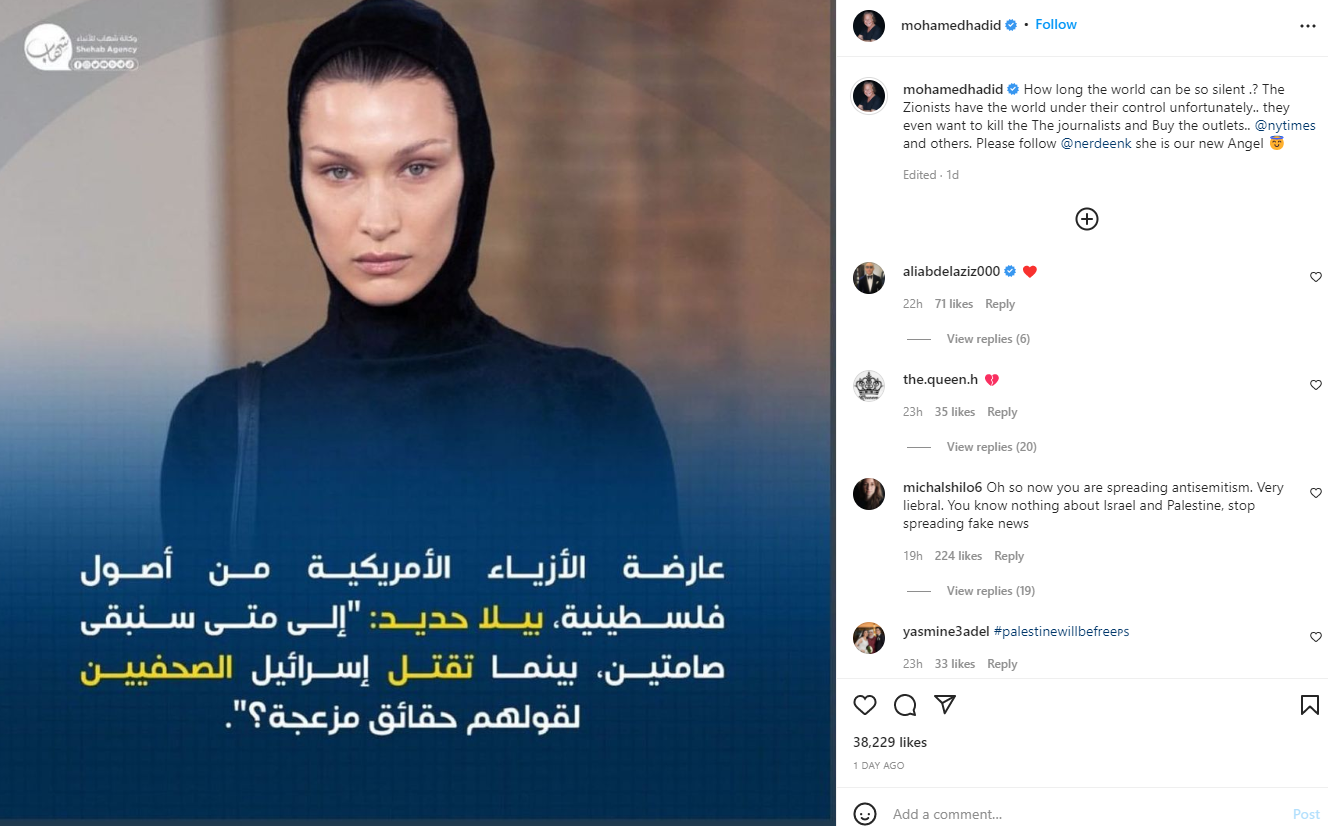Follow mohamedhadid
The height and width of the screenshot is (826, 1328).
1056,25
